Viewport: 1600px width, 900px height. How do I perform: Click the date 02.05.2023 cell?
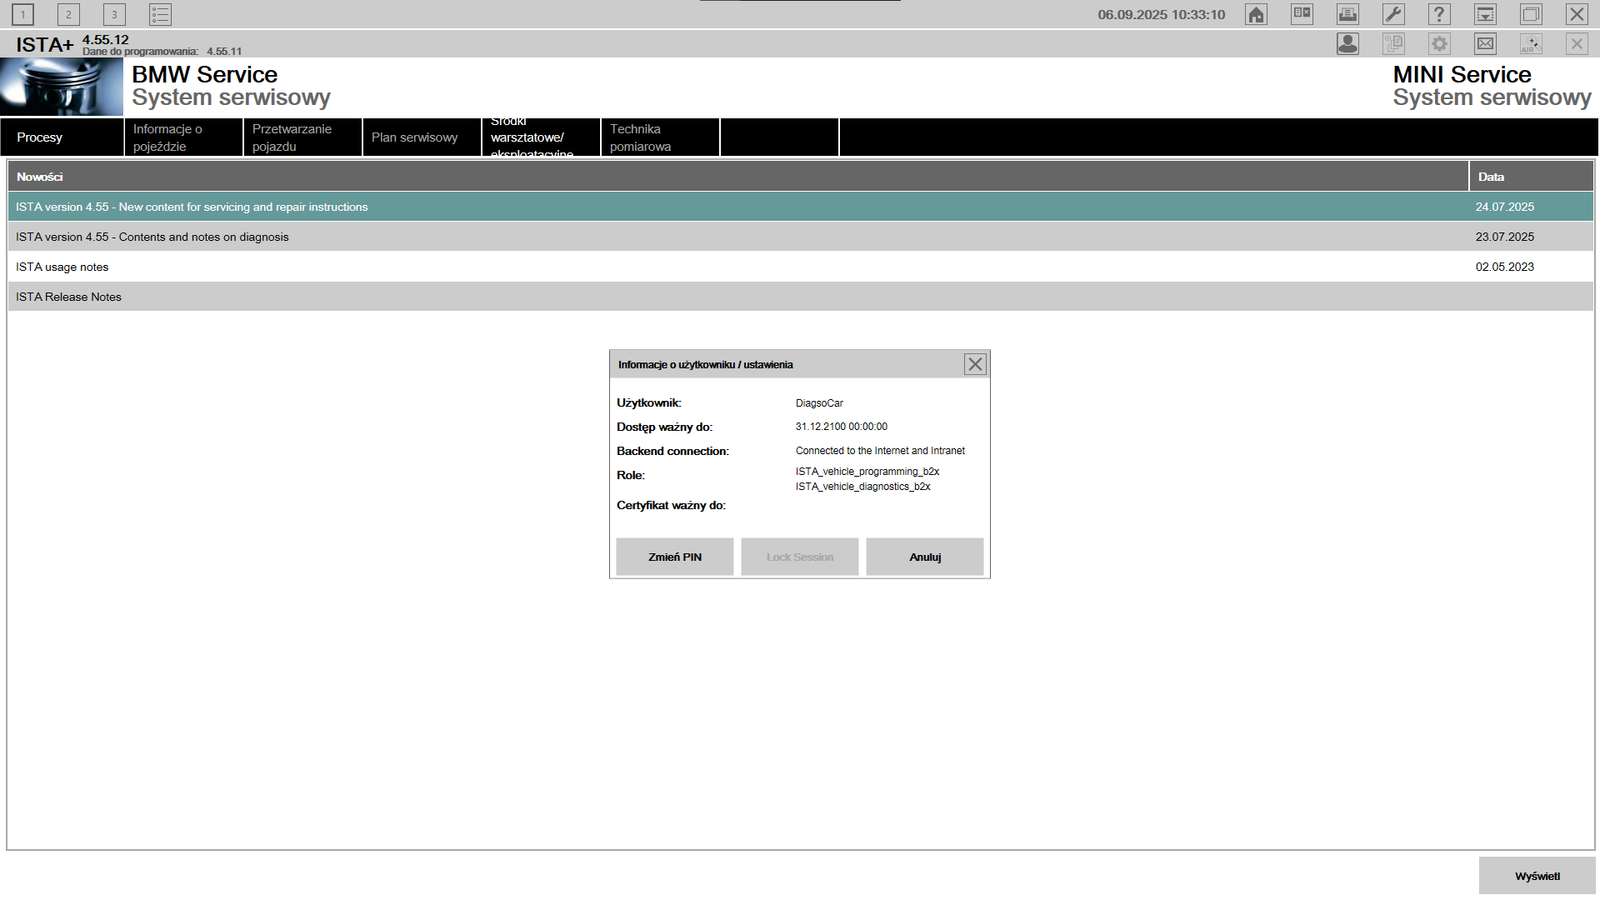tap(1505, 267)
